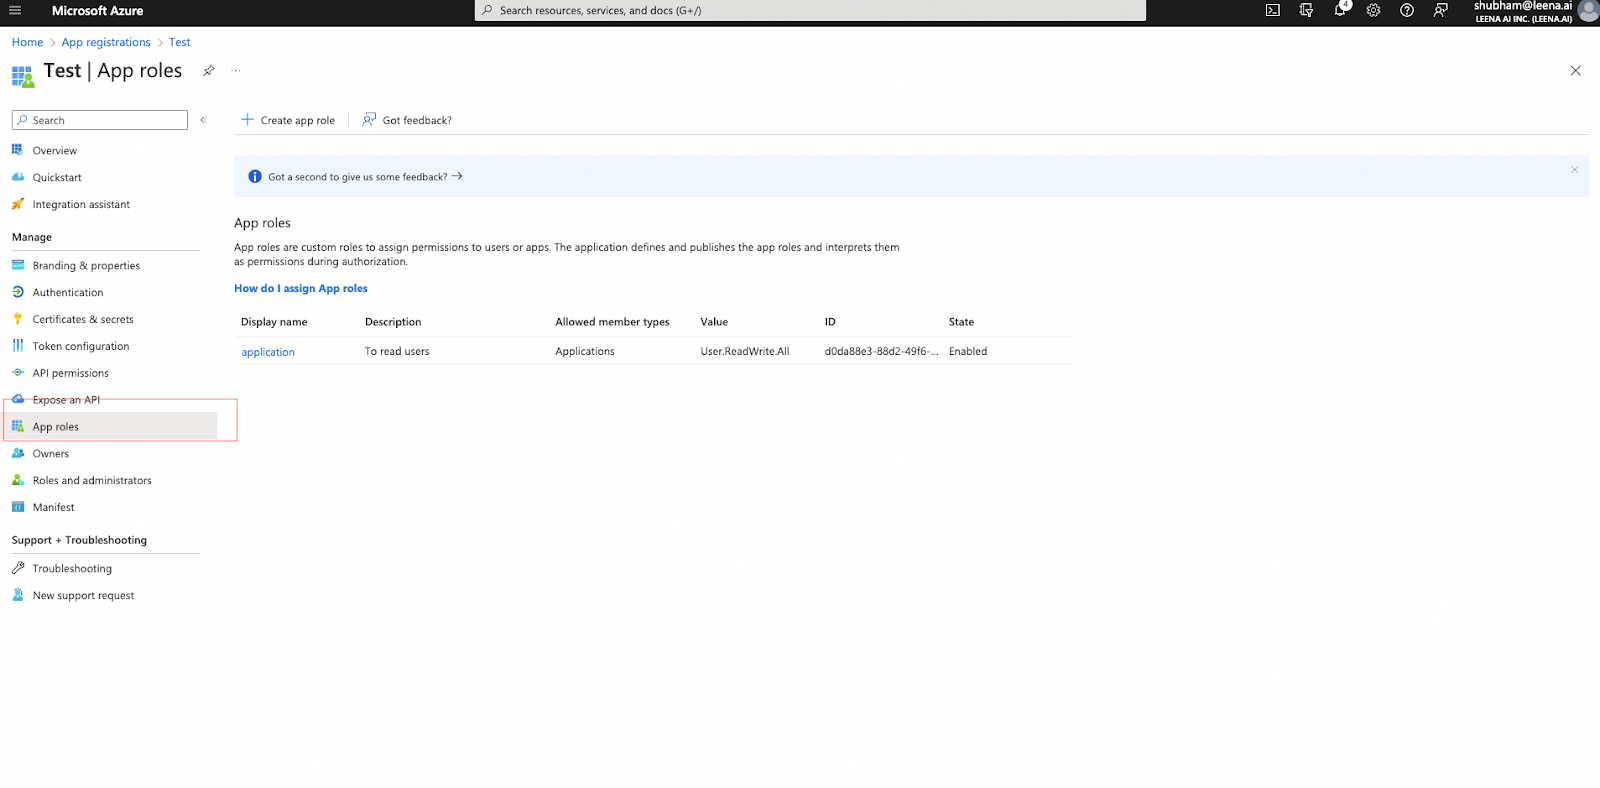Go to App registrations breadcrumb
The height and width of the screenshot is (788, 1600).
pos(106,43)
